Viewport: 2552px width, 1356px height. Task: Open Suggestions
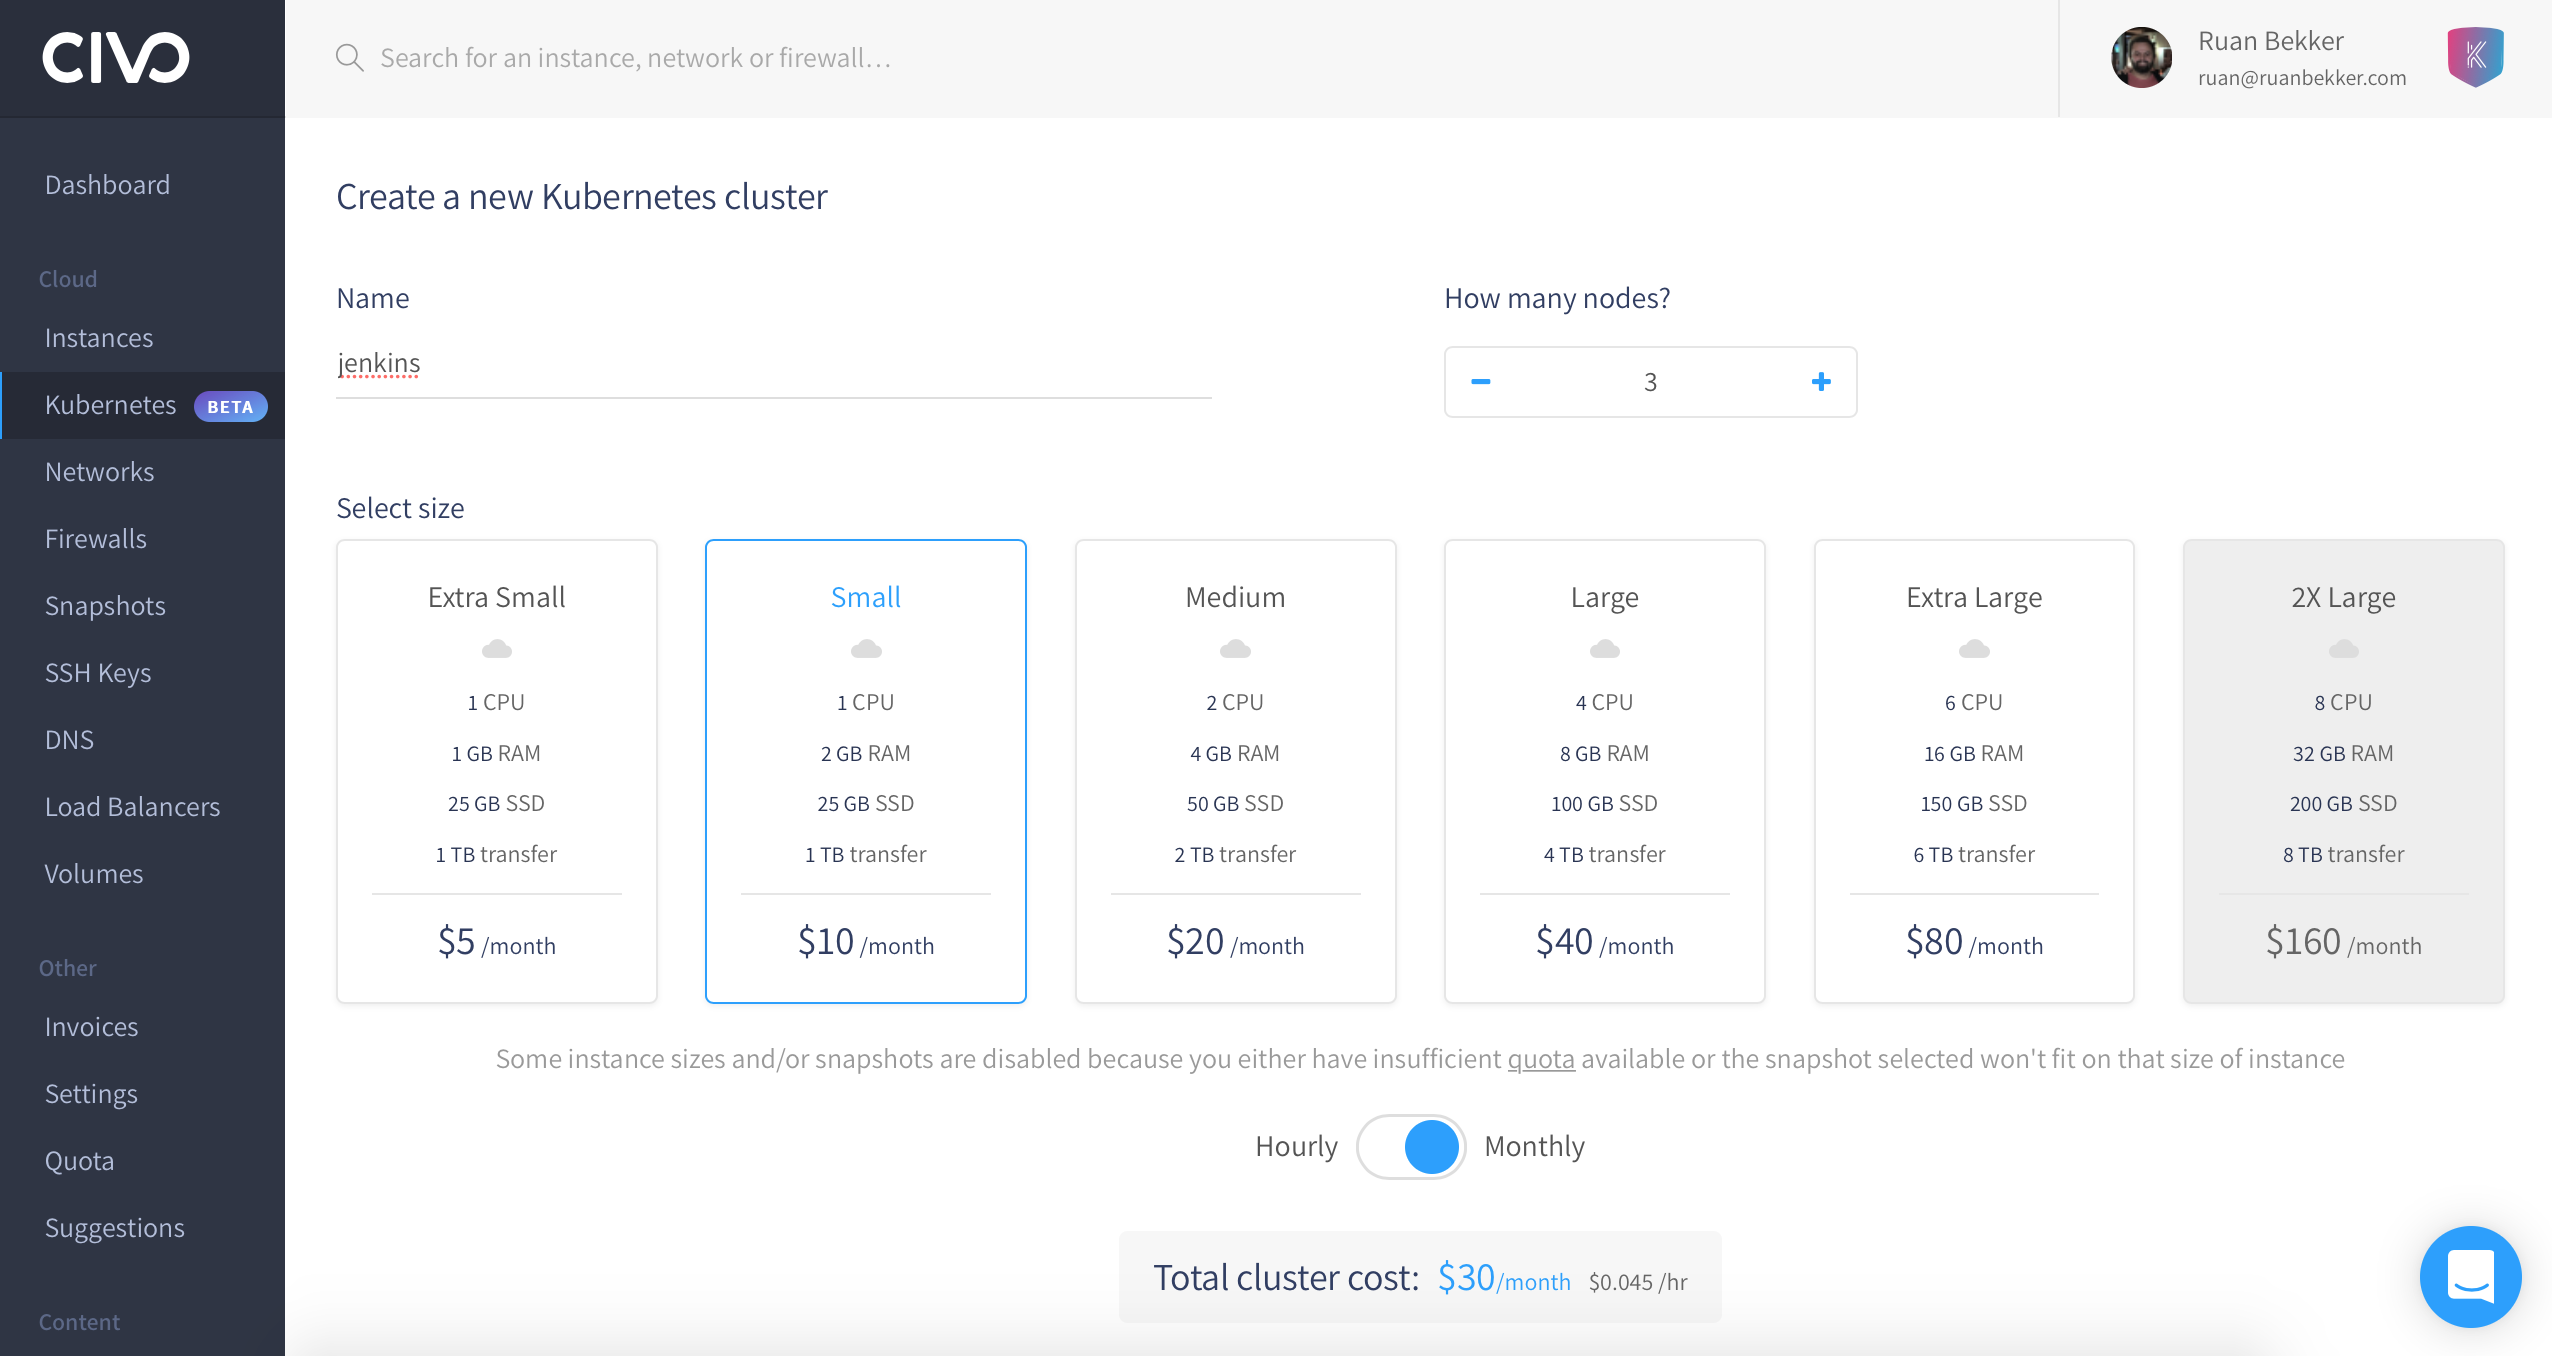pos(114,1228)
